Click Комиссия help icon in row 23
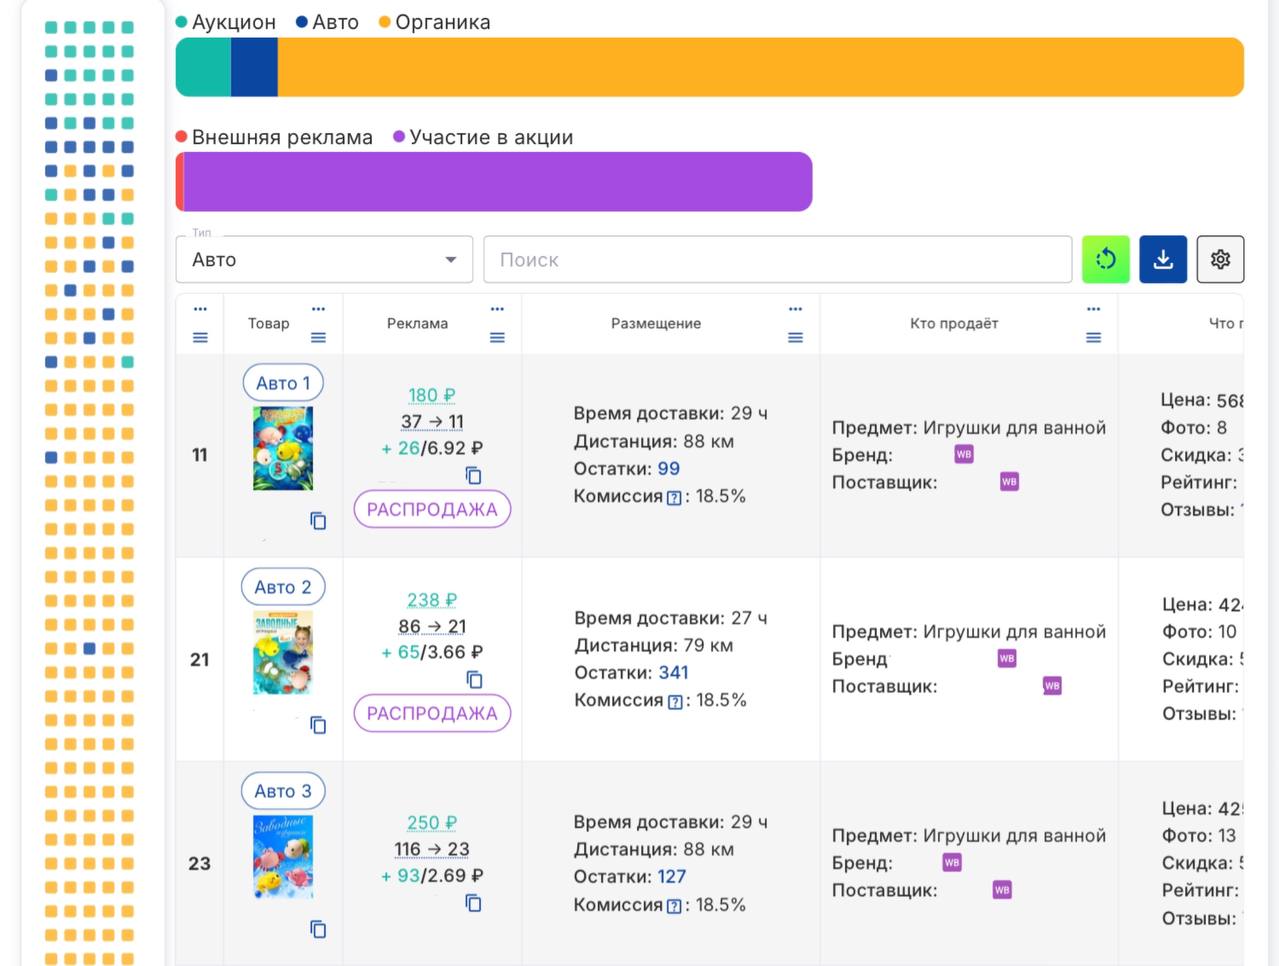 coord(674,906)
